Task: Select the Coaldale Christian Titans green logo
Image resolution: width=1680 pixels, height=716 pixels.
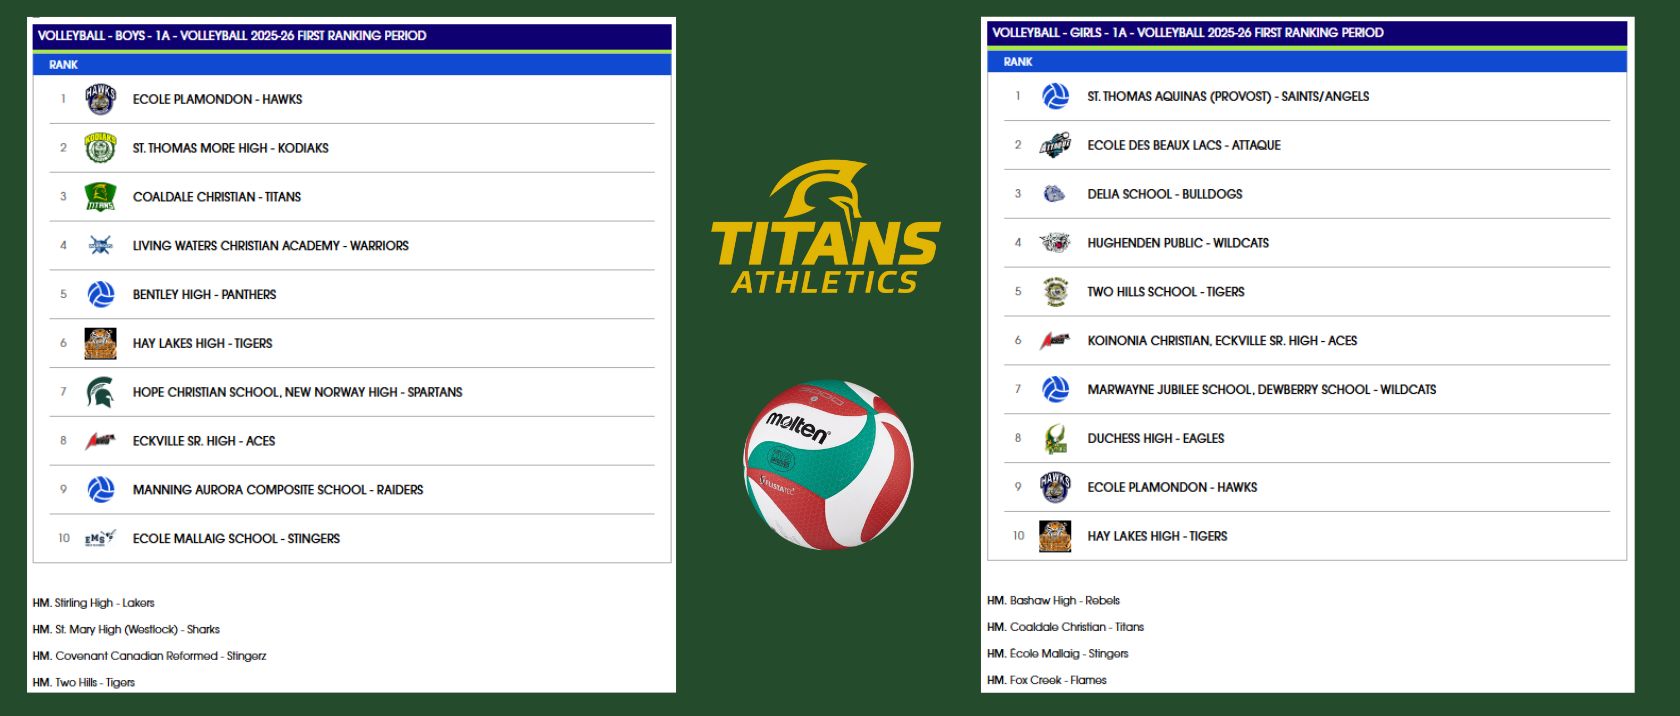Action: pos(100,197)
